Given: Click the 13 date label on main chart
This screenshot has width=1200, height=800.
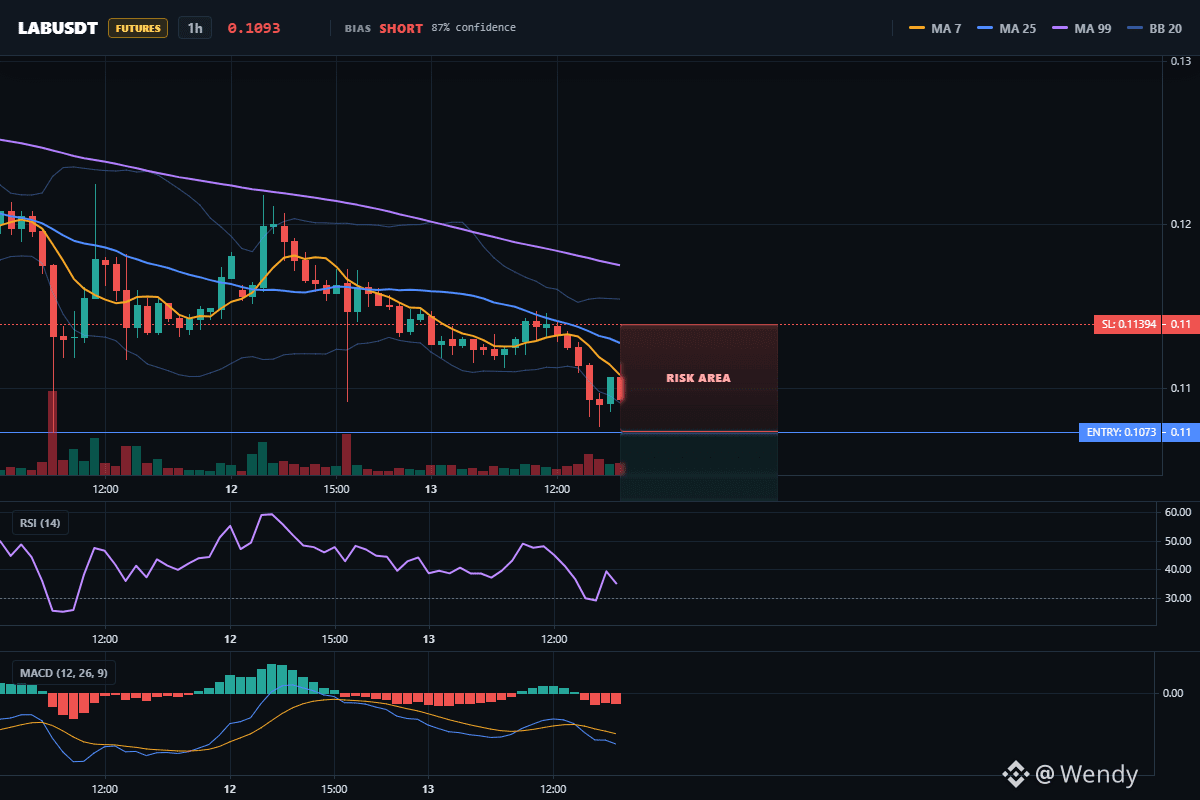Looking at the screenshot, I should click(x=431, y=489).
